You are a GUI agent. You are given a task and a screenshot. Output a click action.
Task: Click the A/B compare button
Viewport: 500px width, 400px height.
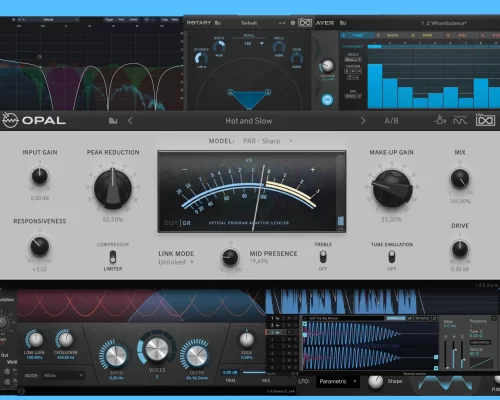click(x=391, y=121)
